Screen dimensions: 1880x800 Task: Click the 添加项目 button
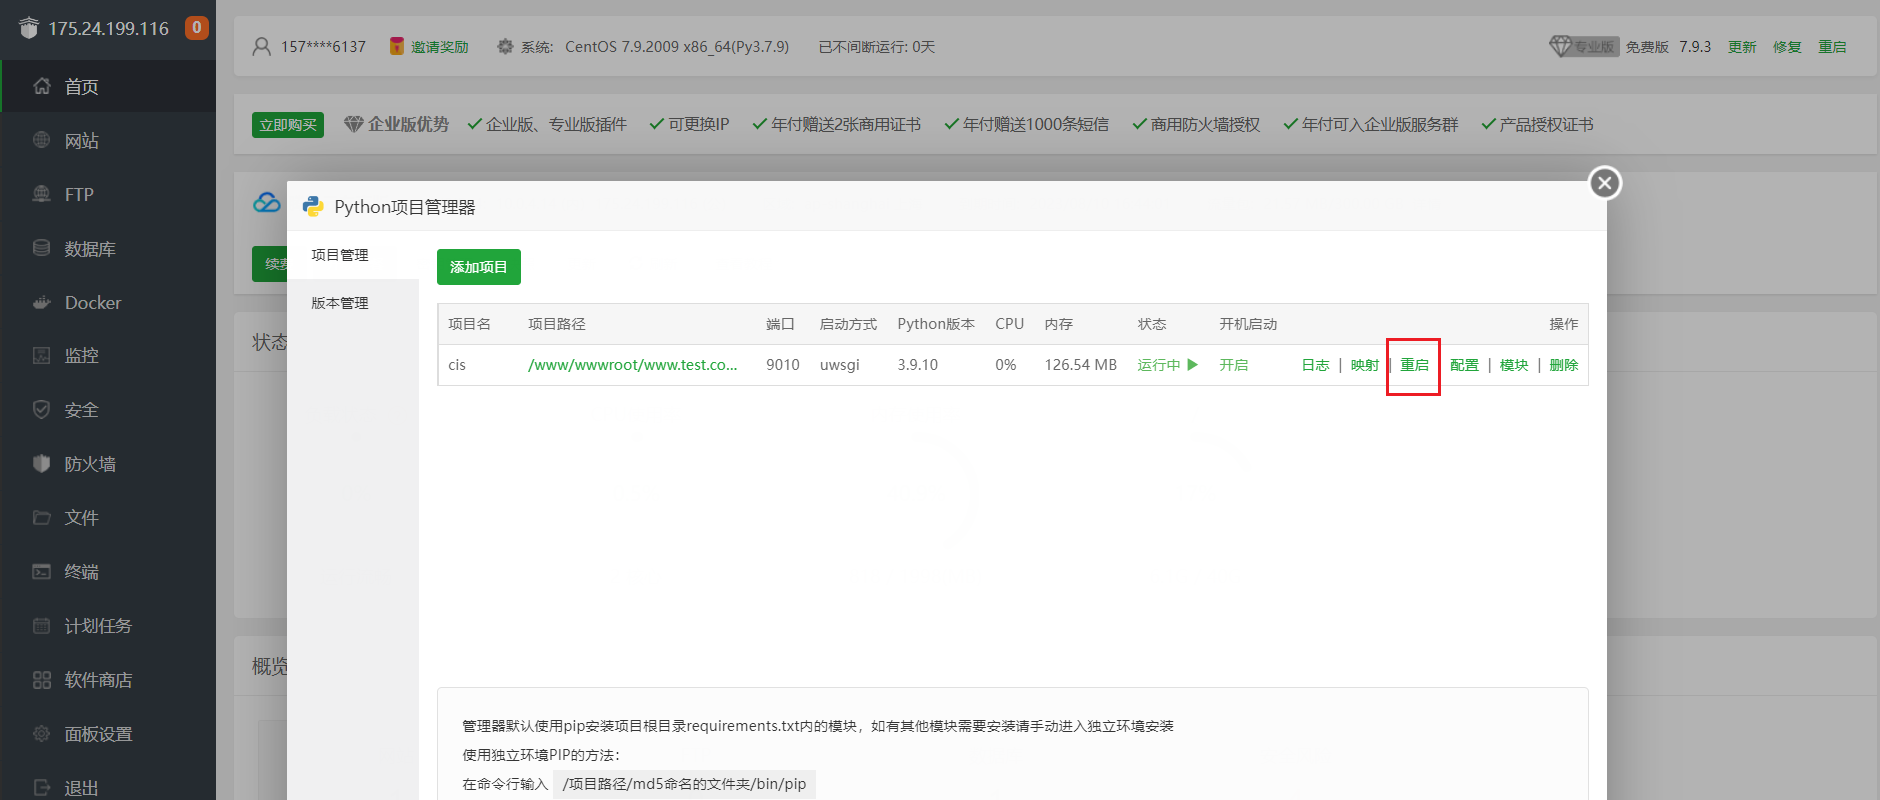[x=479, y=267]
